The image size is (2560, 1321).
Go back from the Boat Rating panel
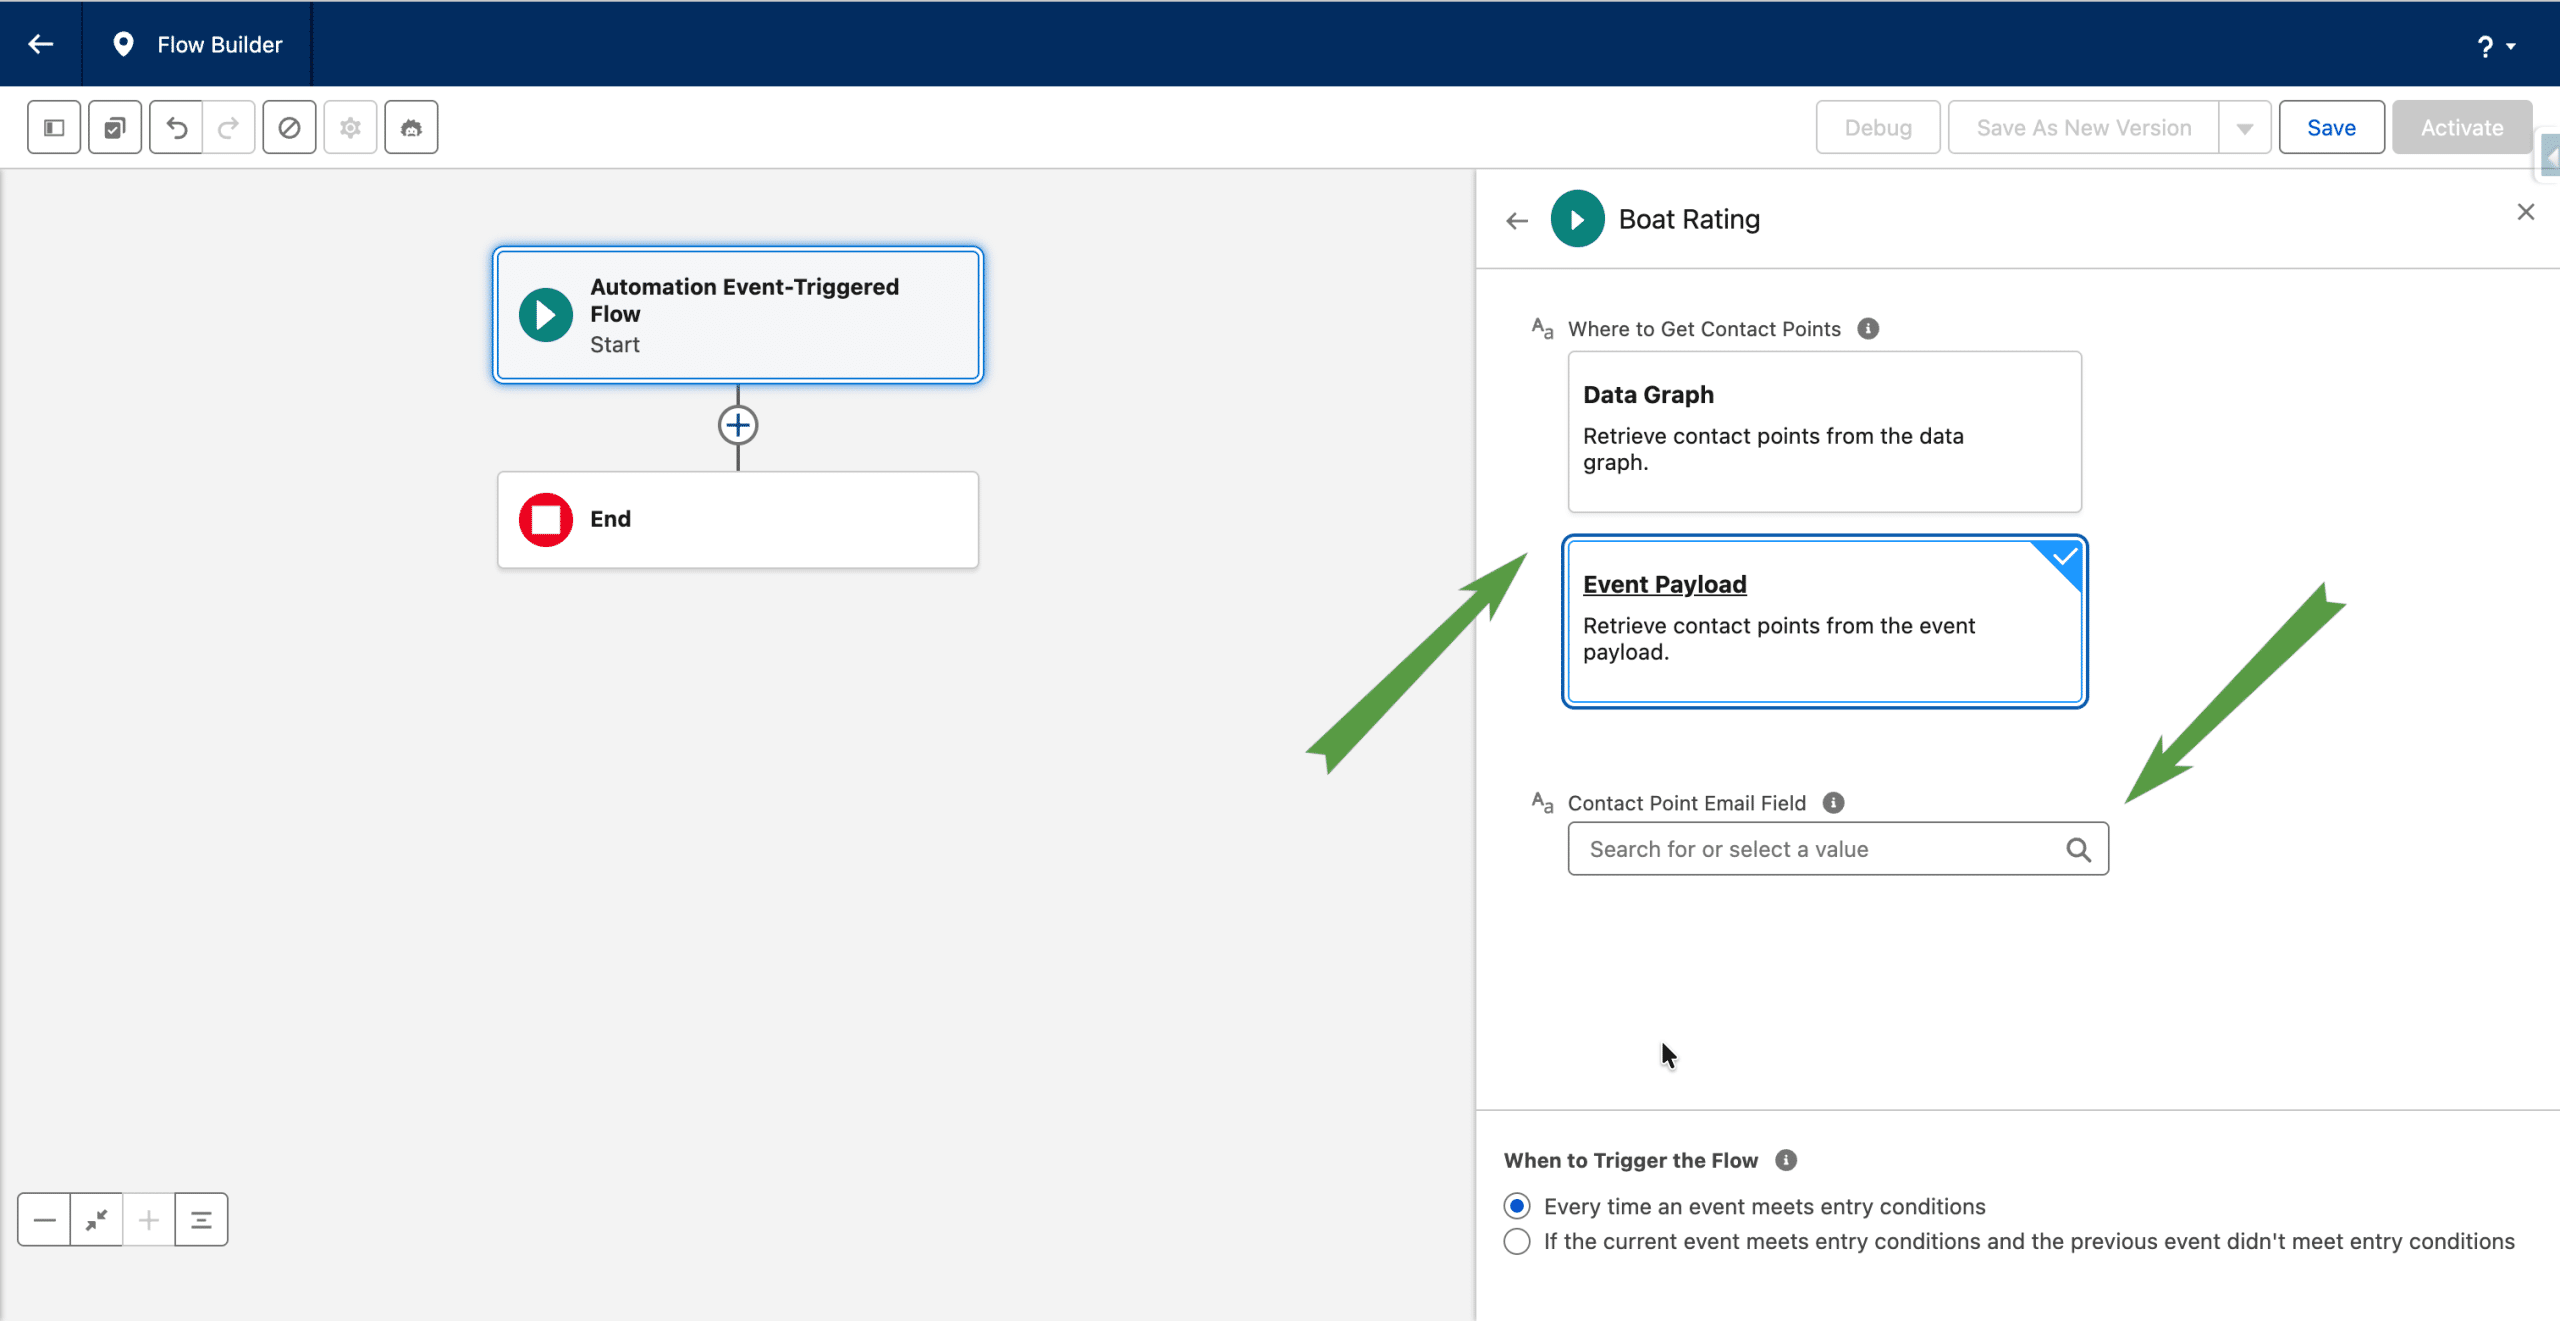click(x=1517, y=221)
